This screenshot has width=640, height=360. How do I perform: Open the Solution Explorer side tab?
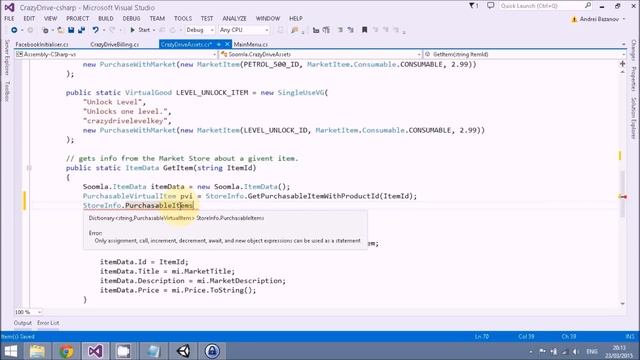[633, 118]
